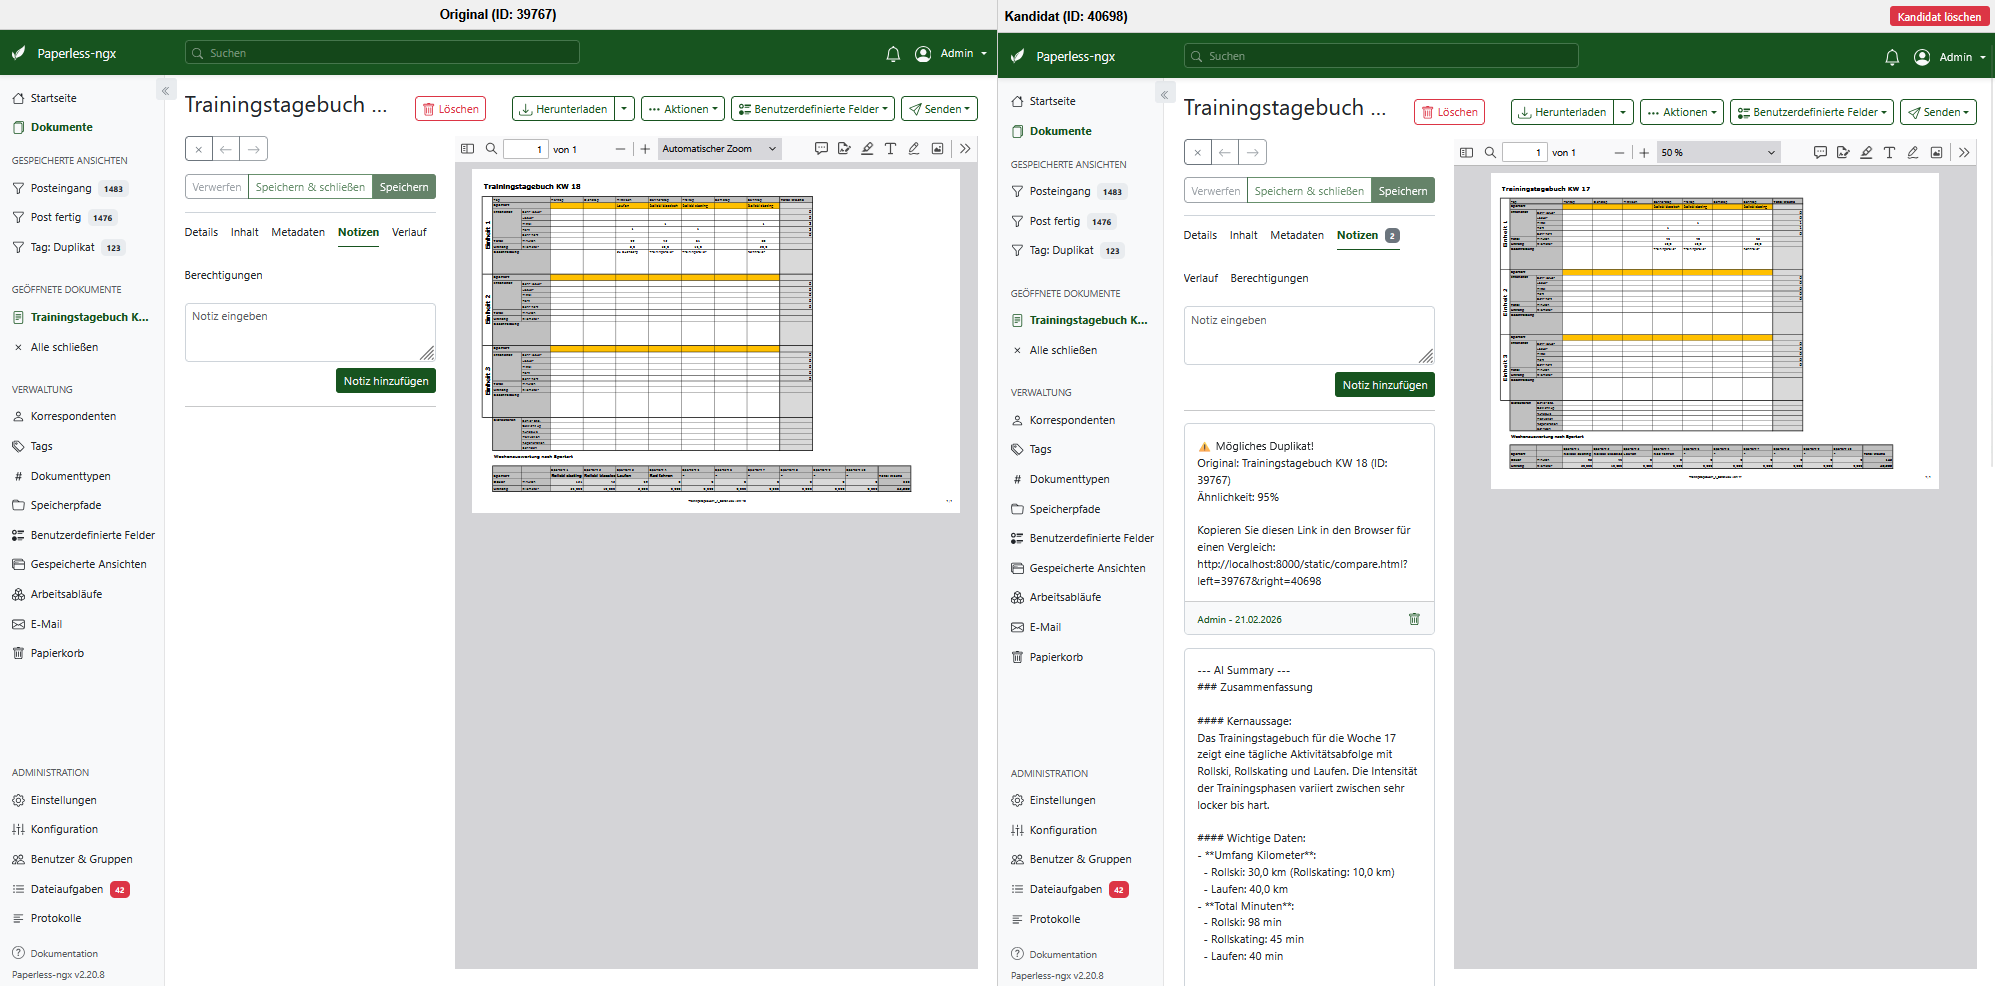Toggle the PDF sidebar in the Kandidat viewer
The height and width of the screenshot is (986, 1995).
pyautogui.click(x=1466, y=153)
